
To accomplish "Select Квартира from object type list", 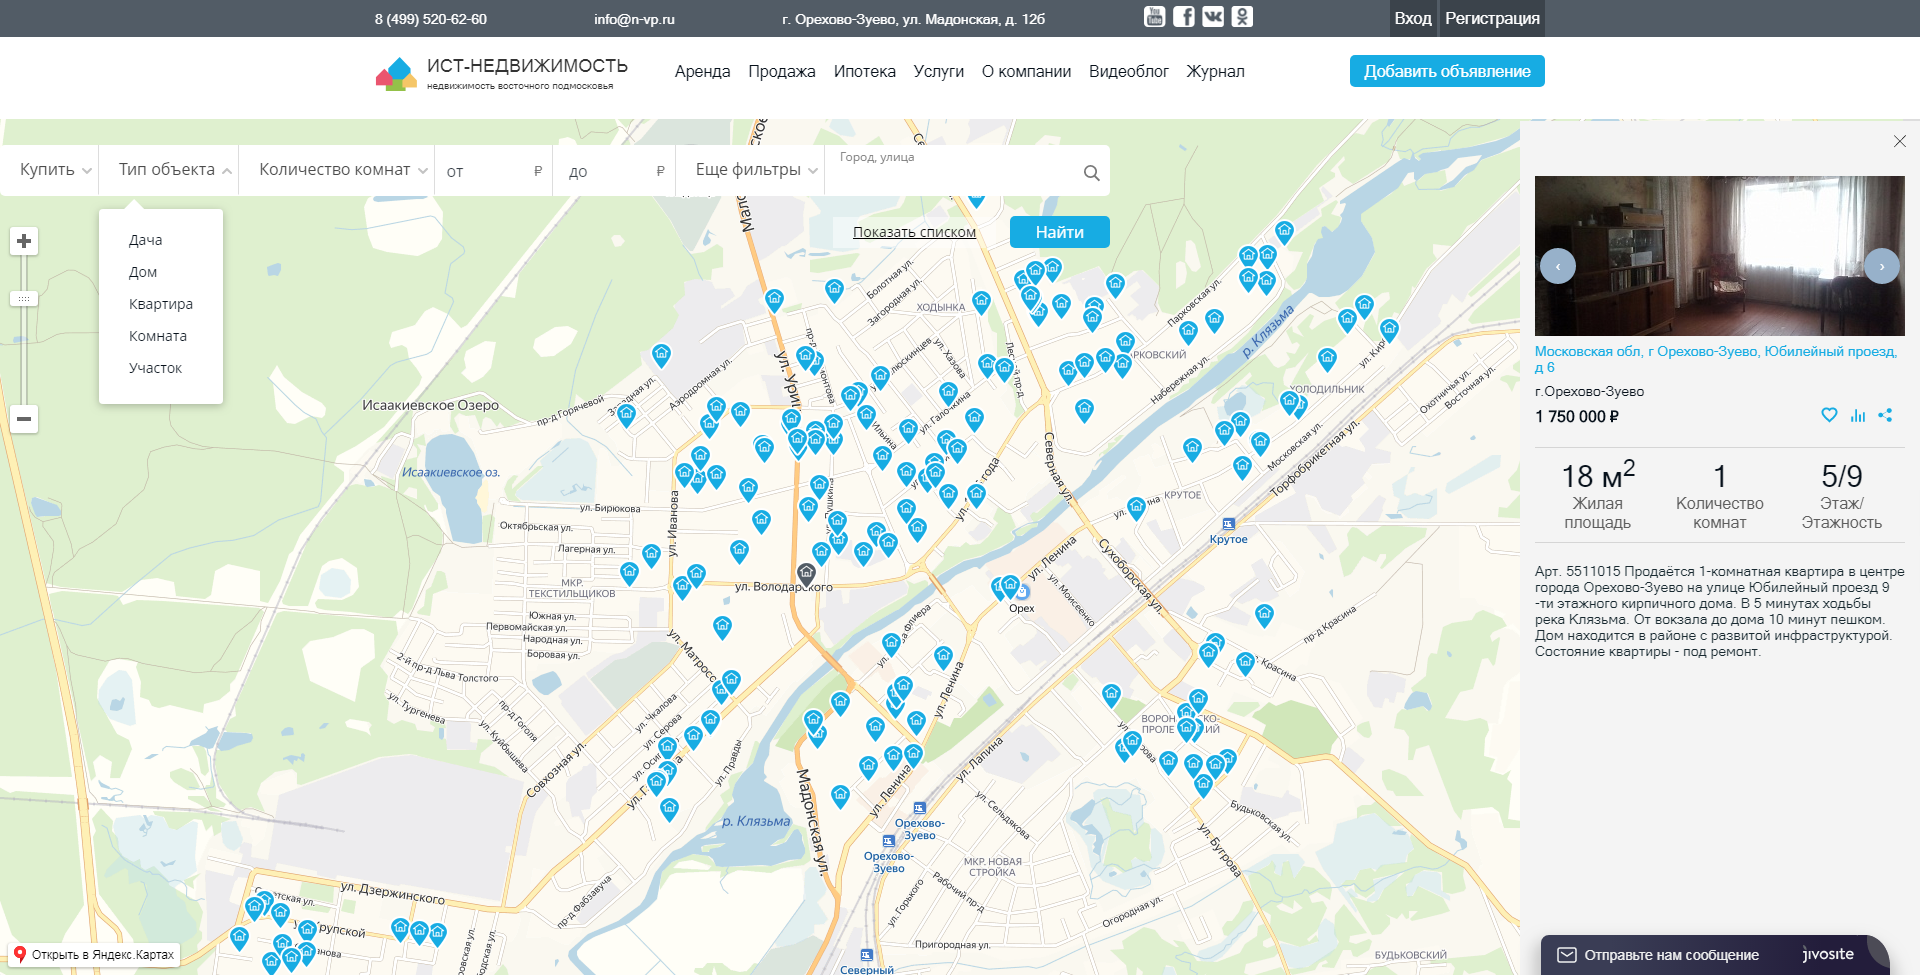I will pyautogui.click(x=161, y=304).
